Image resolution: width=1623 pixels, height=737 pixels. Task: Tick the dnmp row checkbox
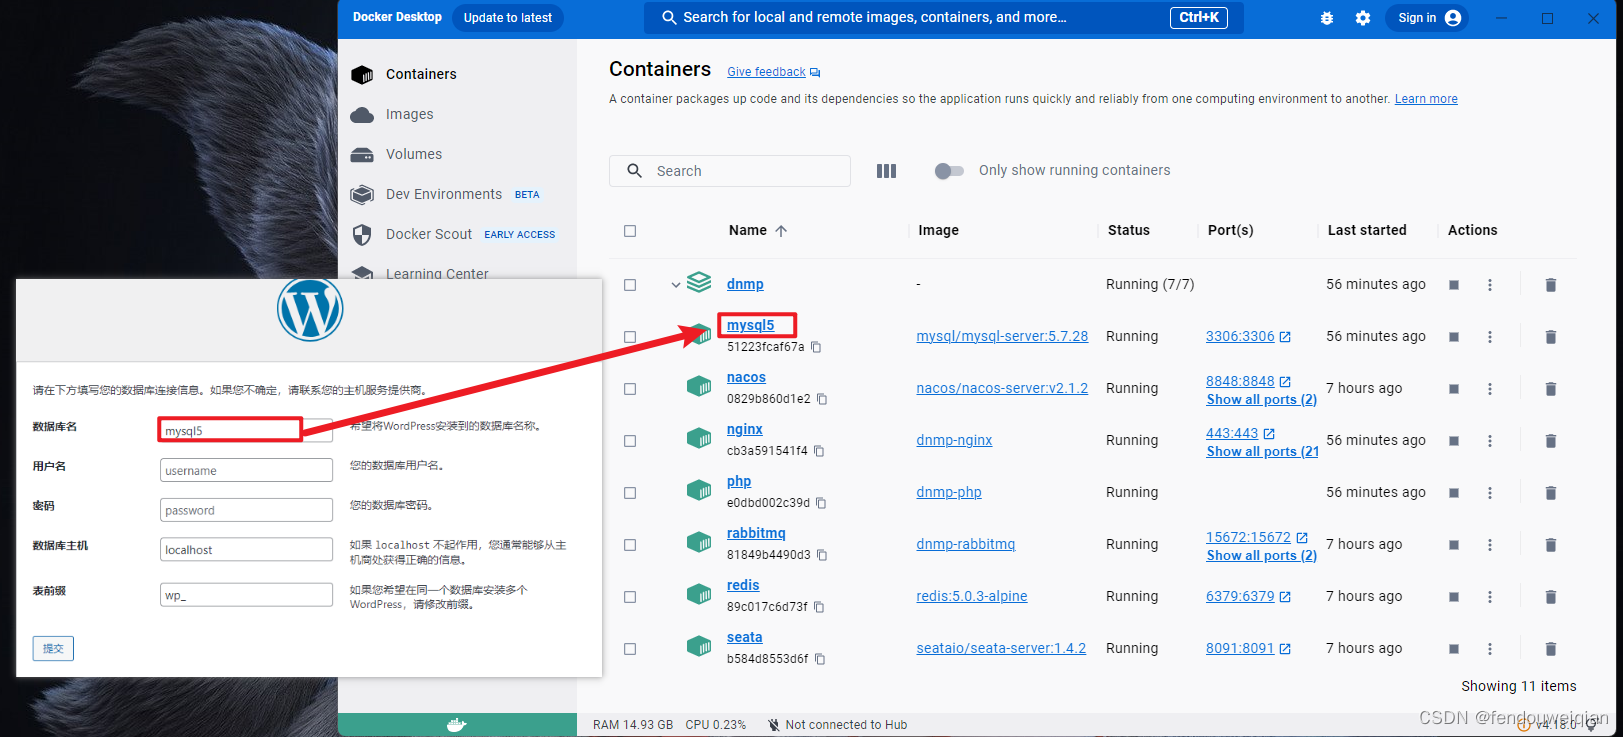coord(630,285)
